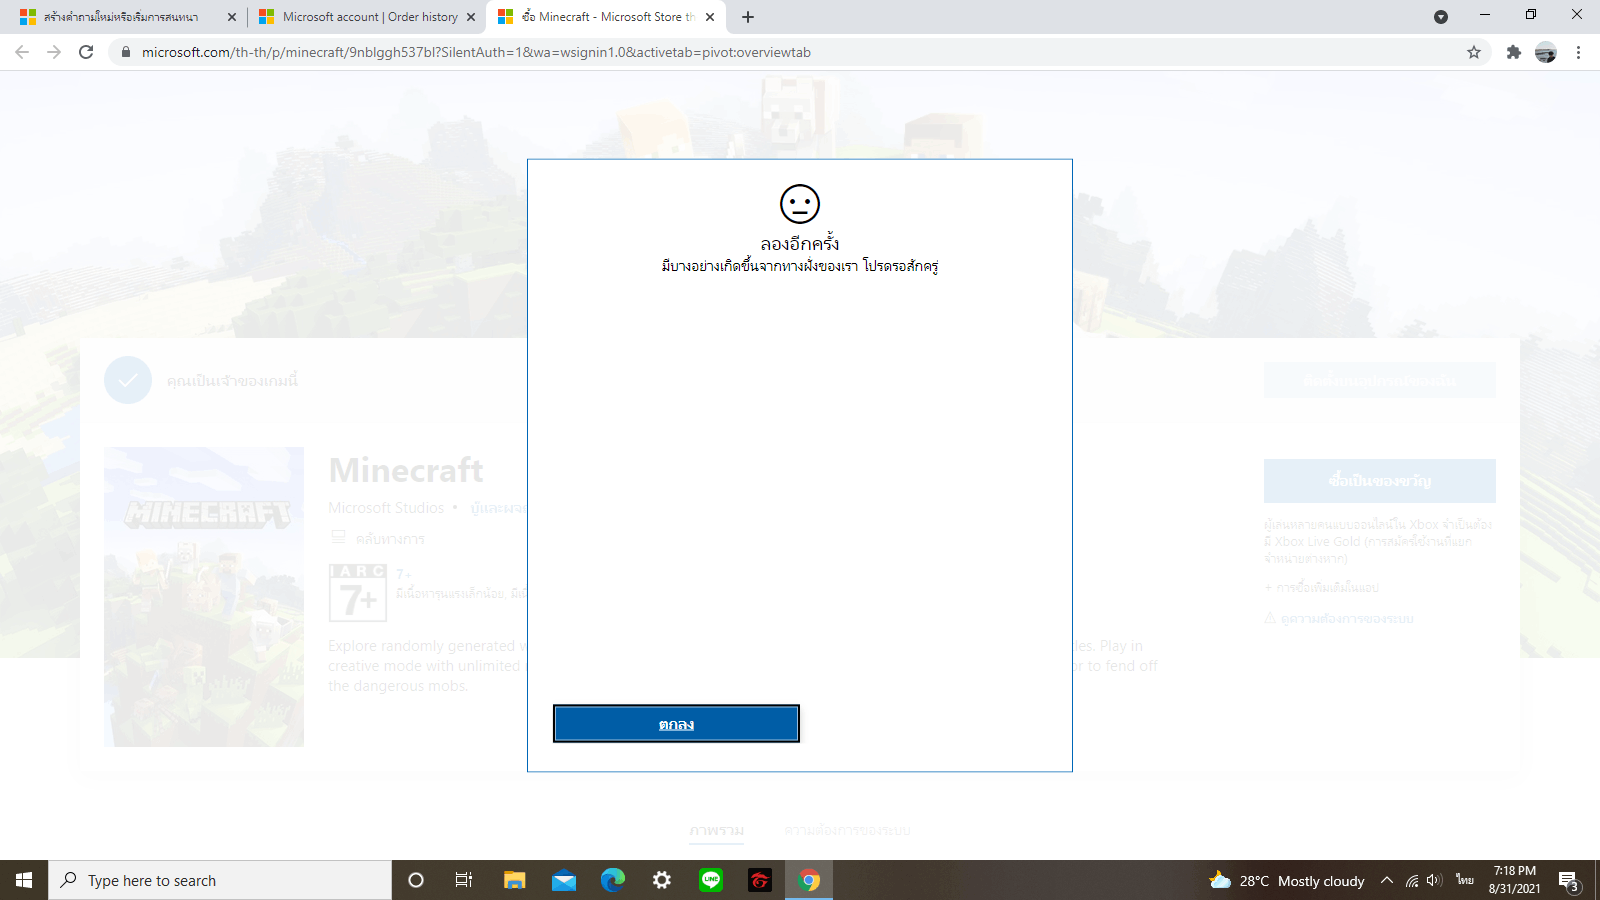The width and height of the screenshot is (1600, 900).
Task: Go forward in browser history
Action: [54, 52]
